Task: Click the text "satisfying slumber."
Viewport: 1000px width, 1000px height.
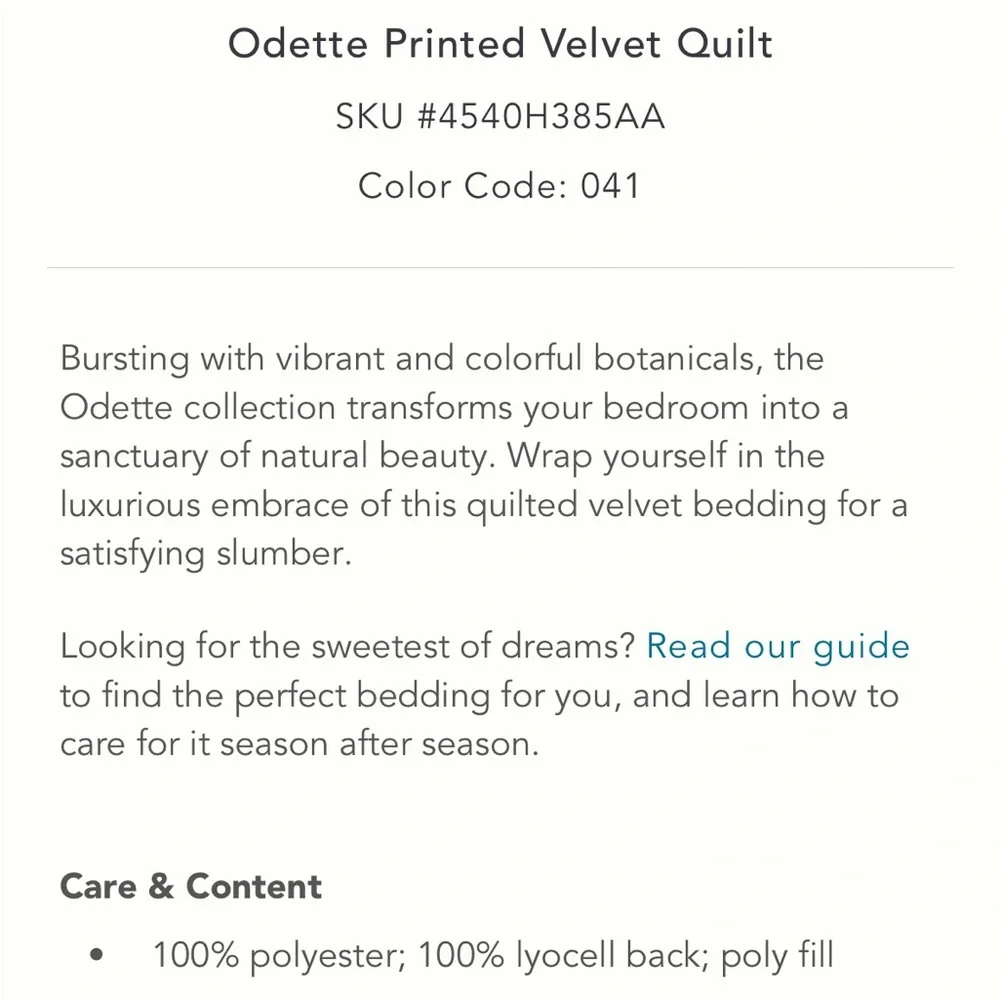Action: (206, 554)
